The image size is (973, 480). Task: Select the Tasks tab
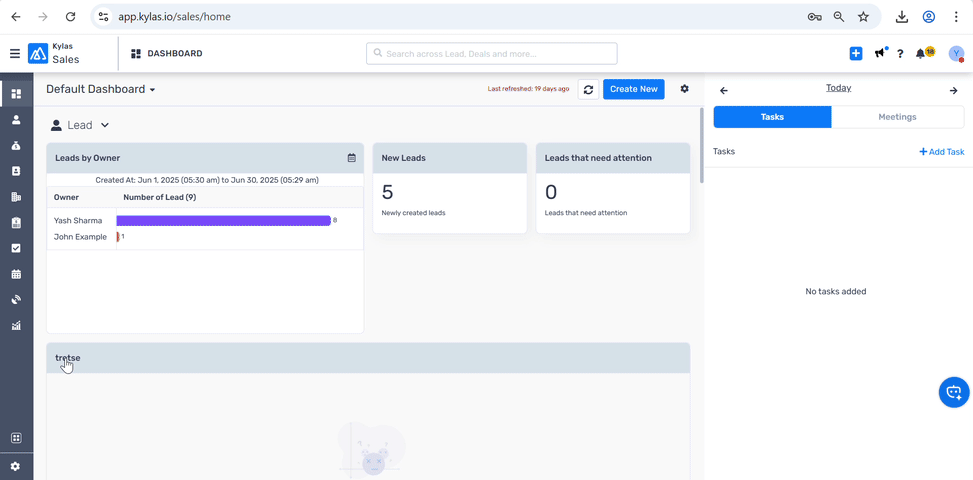click(772, 117)
